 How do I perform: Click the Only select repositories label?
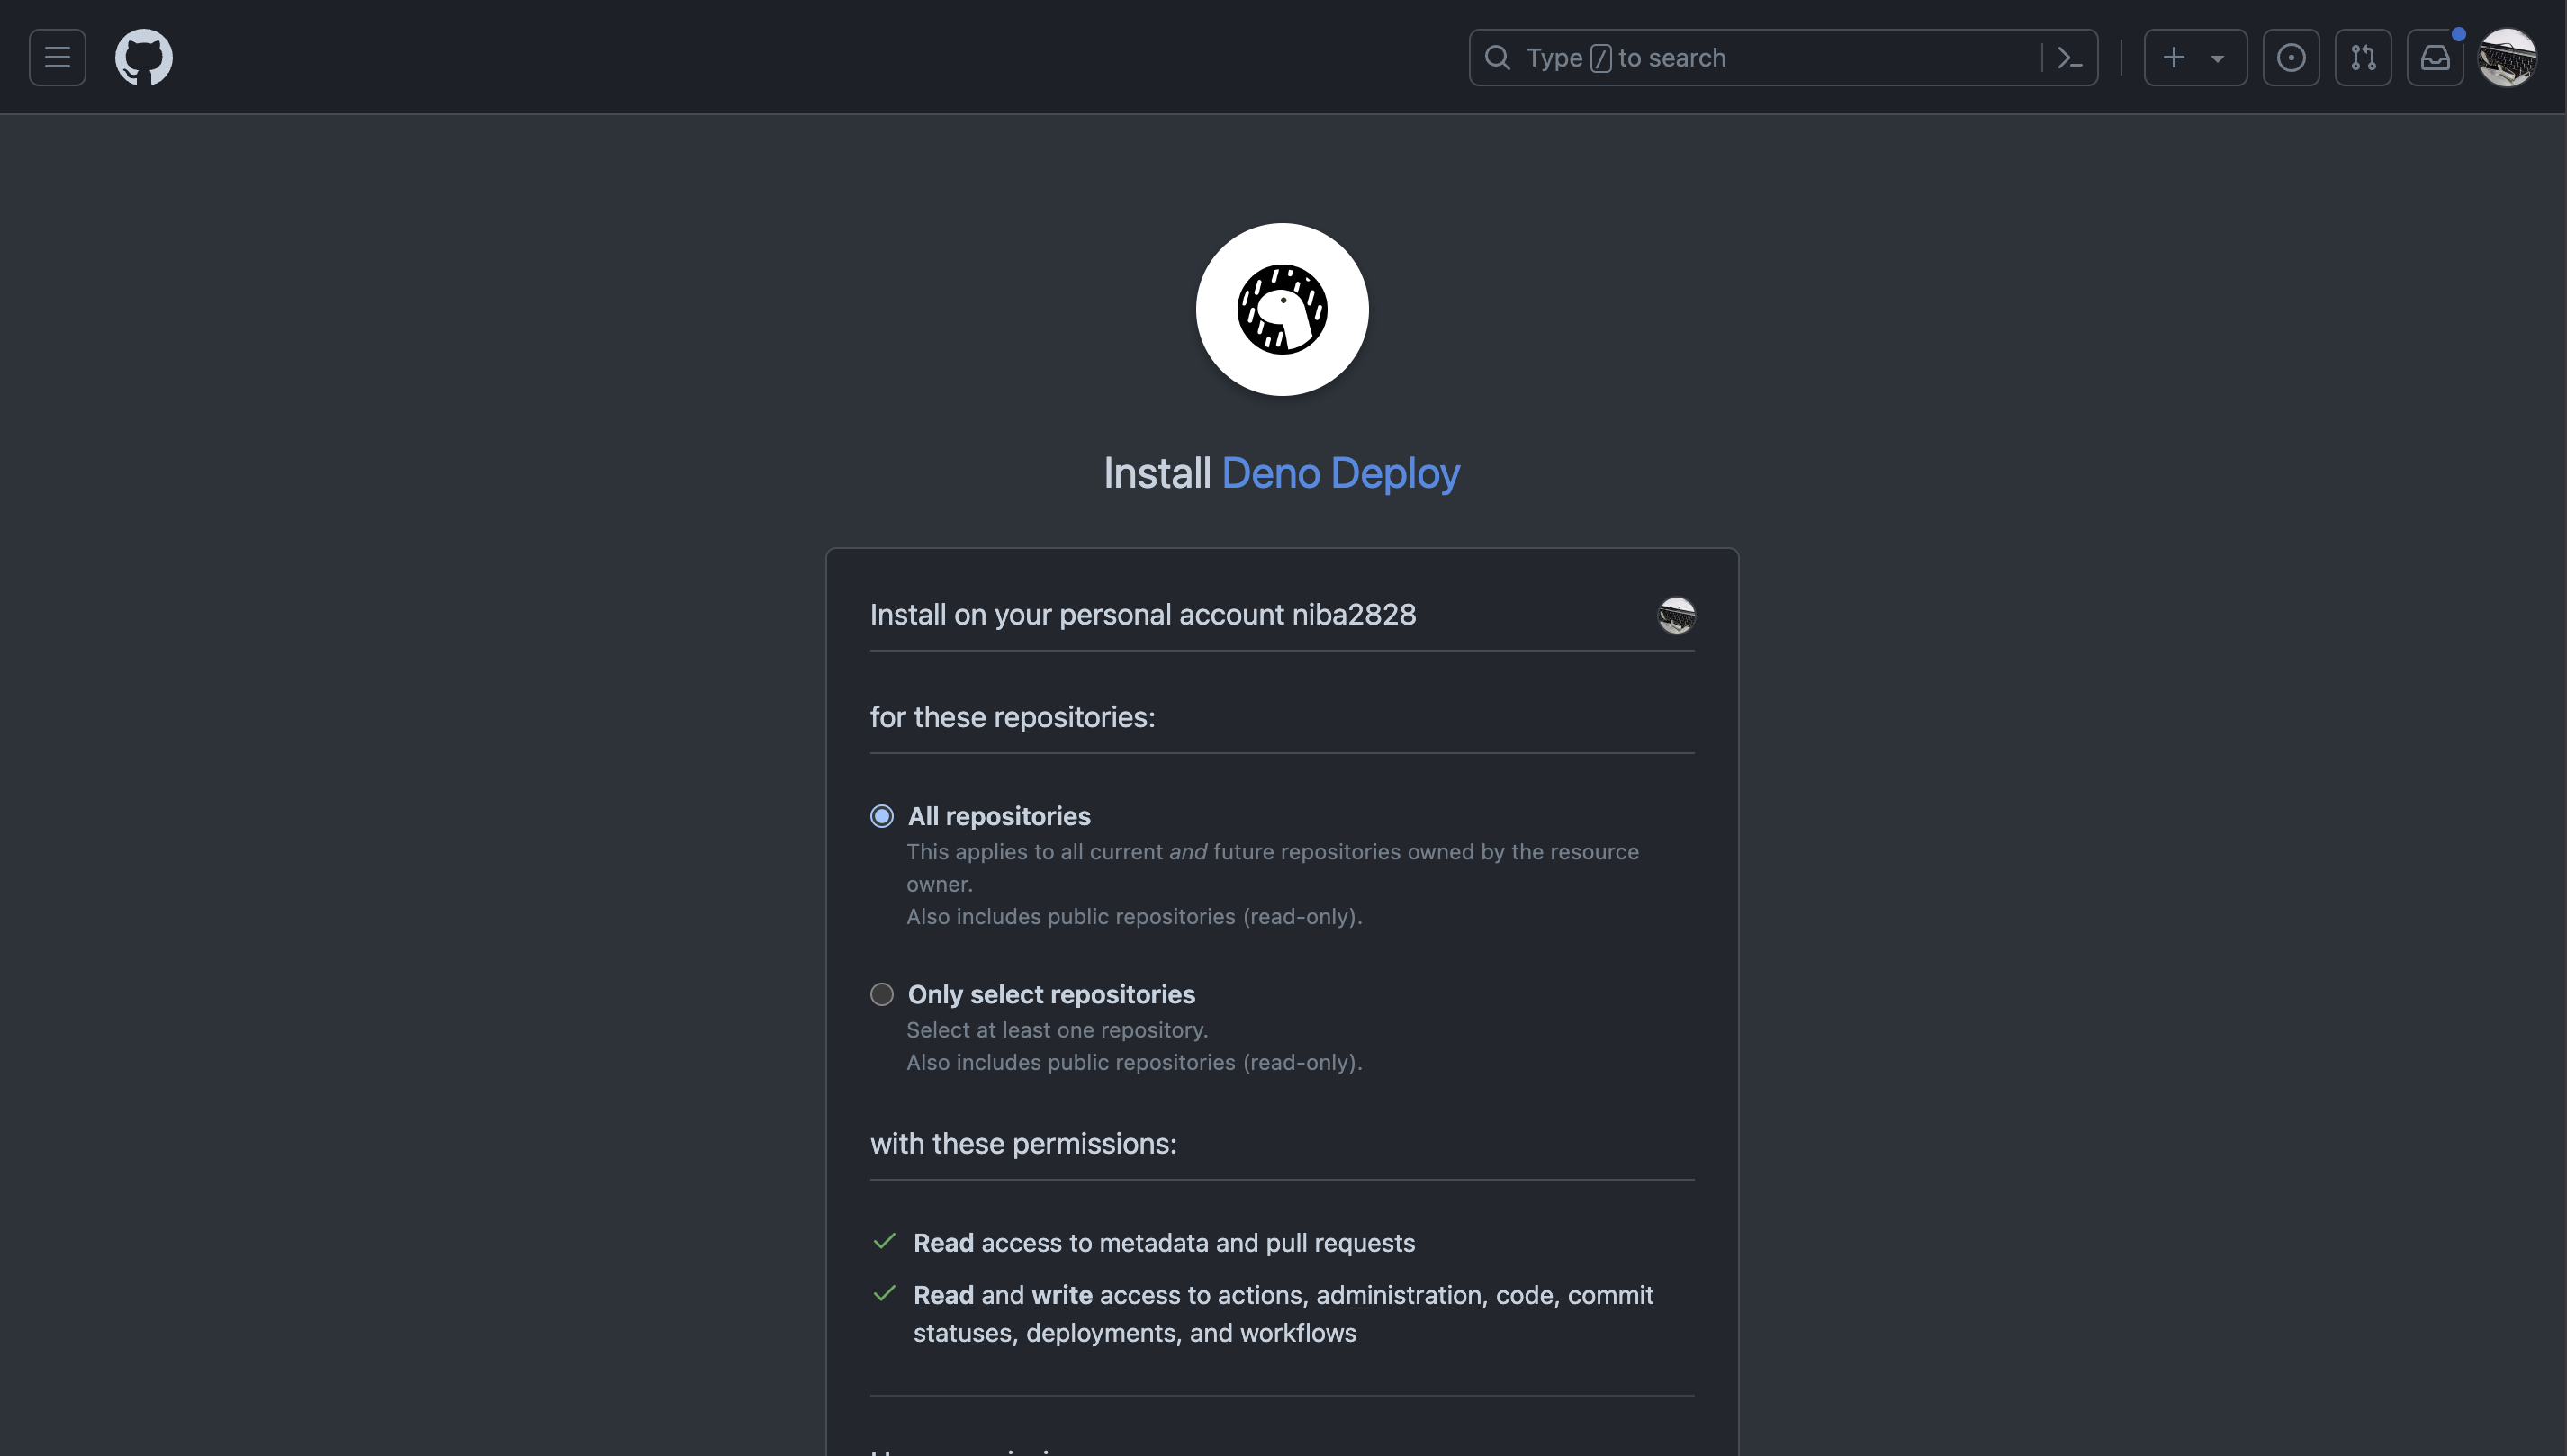(1051, 994)
